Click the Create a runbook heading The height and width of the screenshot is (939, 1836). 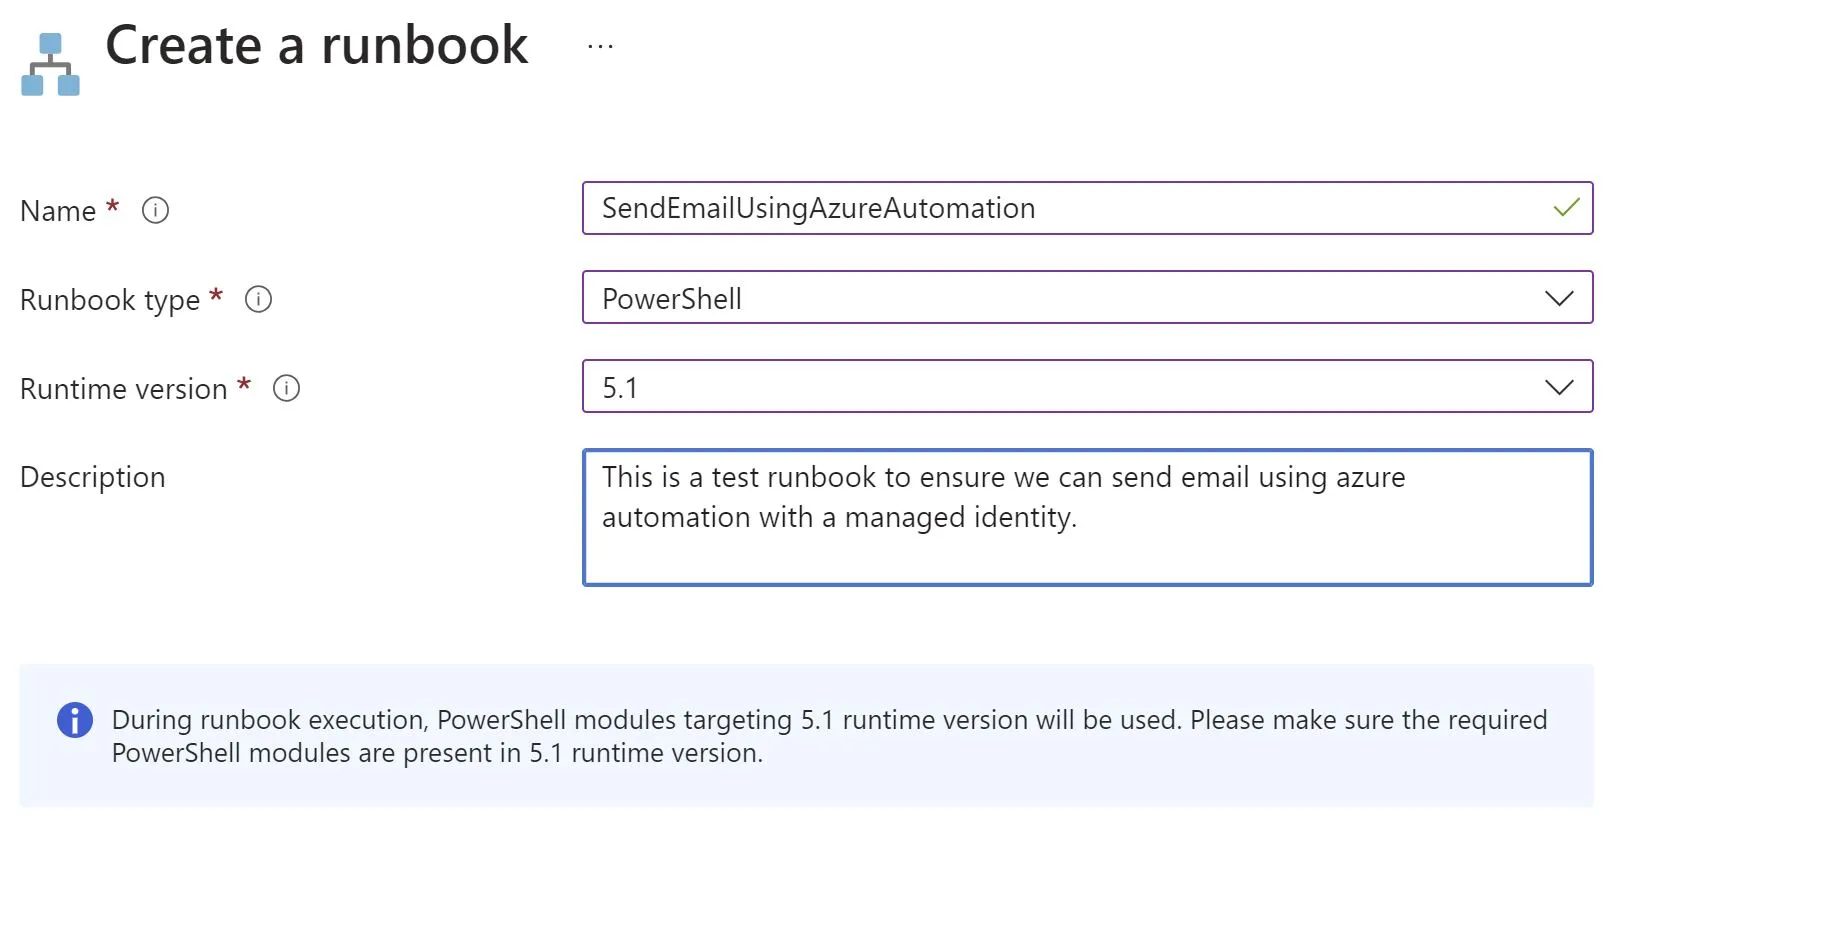[x=317, y=46]
